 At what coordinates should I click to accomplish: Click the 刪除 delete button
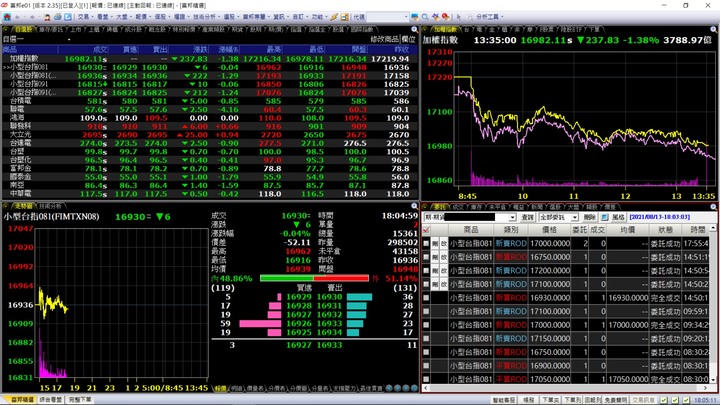(590, 217)
